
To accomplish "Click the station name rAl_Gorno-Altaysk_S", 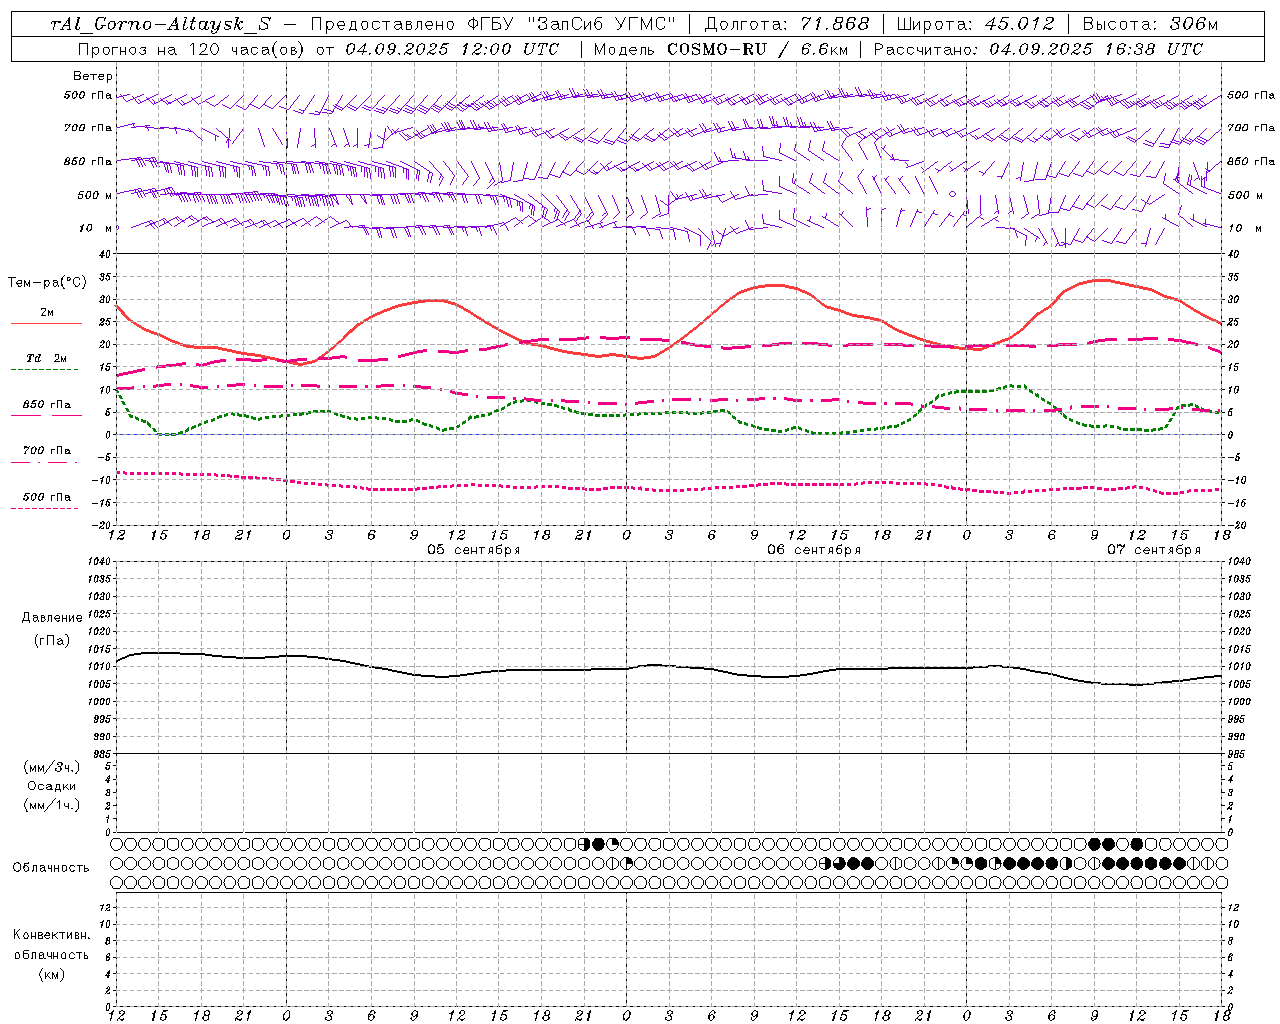I will tap(161, 24).
